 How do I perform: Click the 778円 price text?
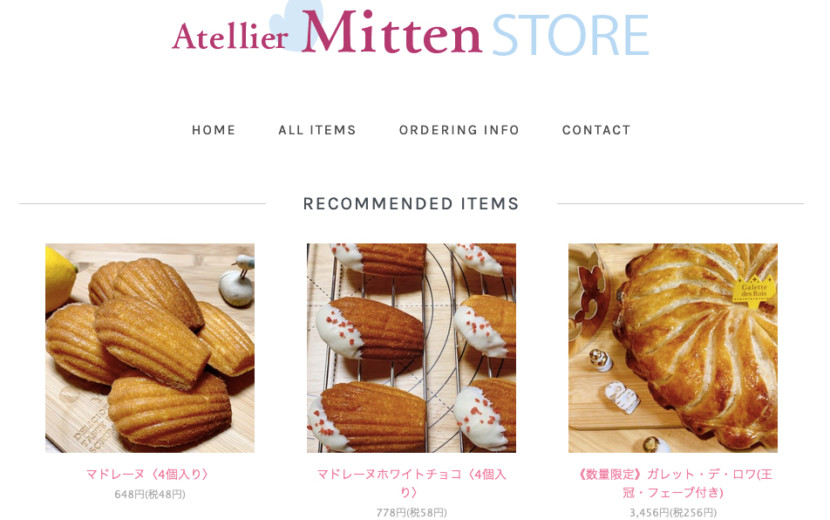click(x=411, y=513)
